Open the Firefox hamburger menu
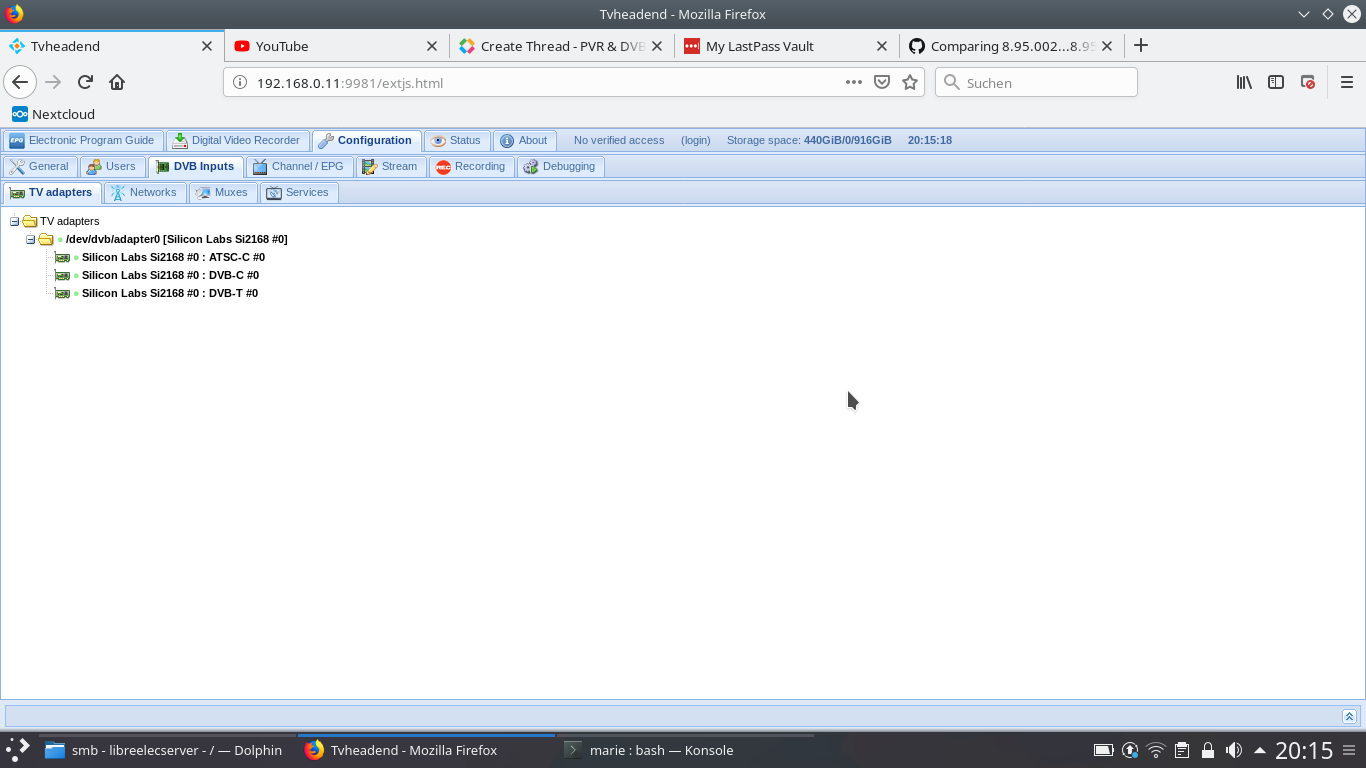This screenshot has width=1366, height=768. point(1346,82)
